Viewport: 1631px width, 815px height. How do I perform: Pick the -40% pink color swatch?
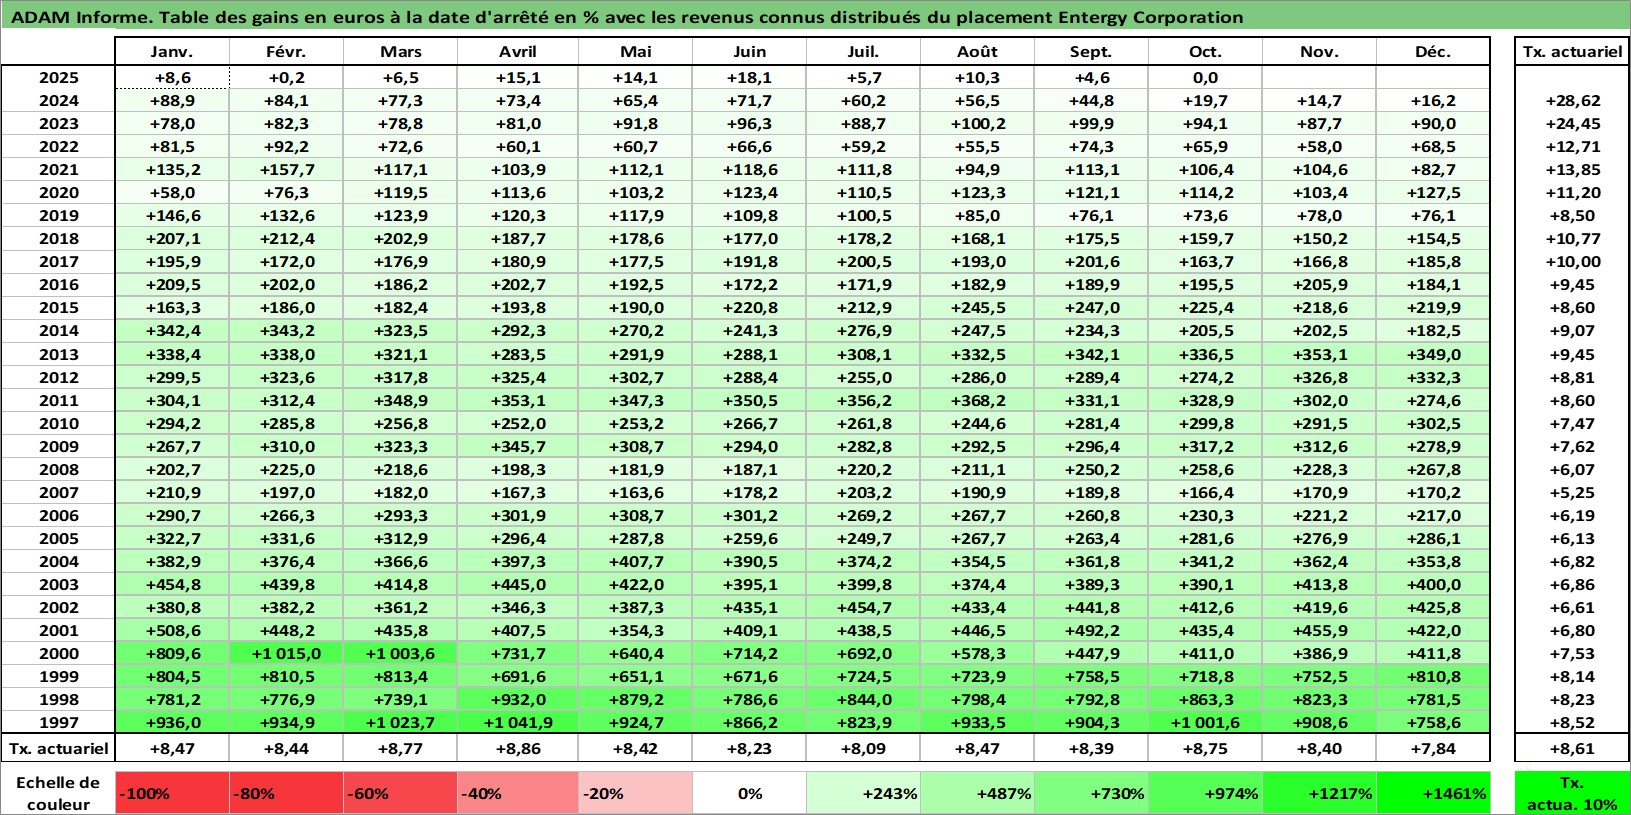[518, 793]
